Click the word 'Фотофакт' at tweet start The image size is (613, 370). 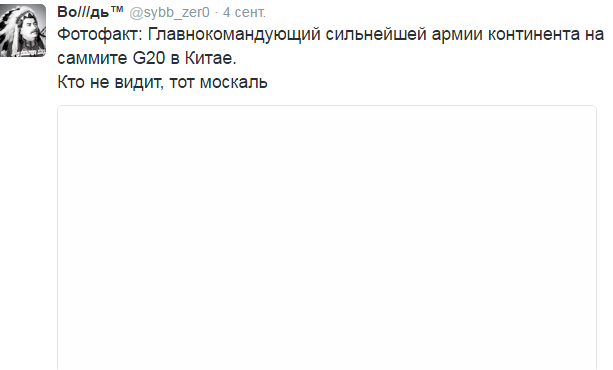(x=98, y=34)
